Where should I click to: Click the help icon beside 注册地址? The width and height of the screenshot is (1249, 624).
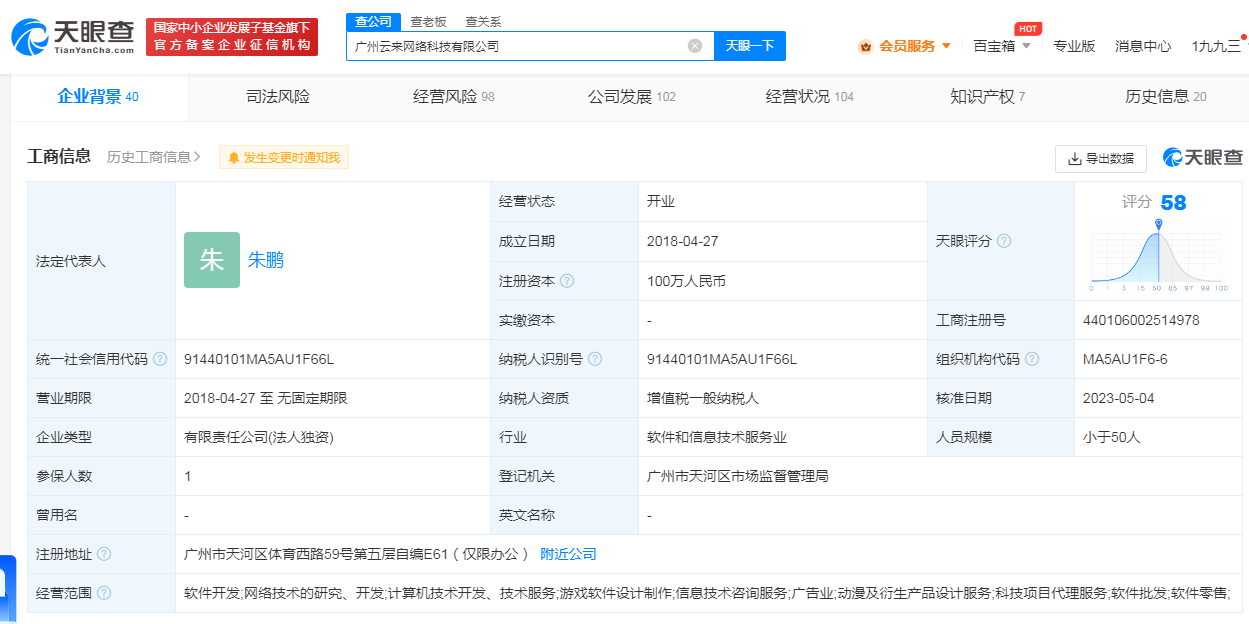click(104, 554)
